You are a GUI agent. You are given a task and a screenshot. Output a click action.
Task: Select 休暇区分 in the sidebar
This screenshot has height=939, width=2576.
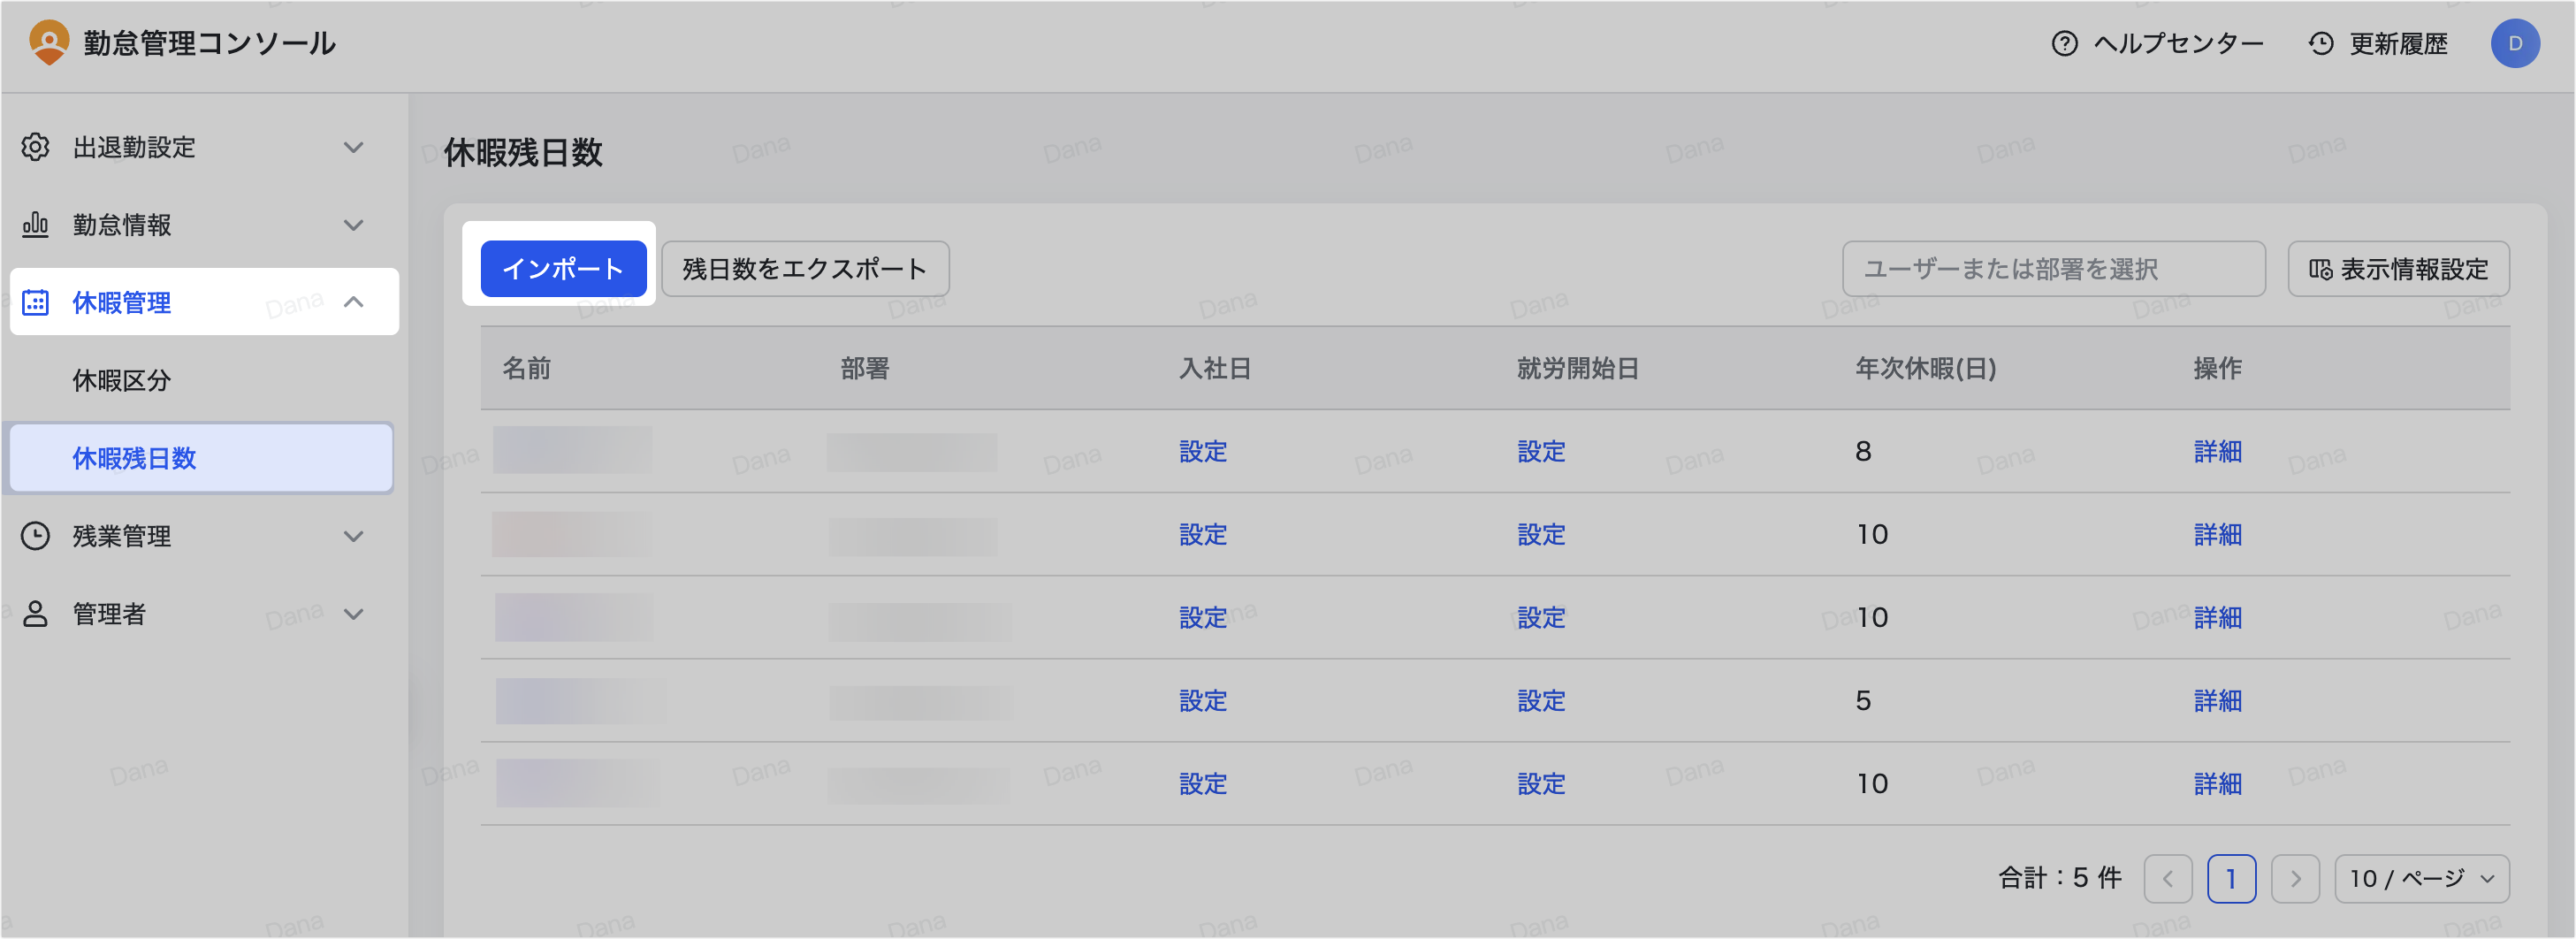click(122, 380)
